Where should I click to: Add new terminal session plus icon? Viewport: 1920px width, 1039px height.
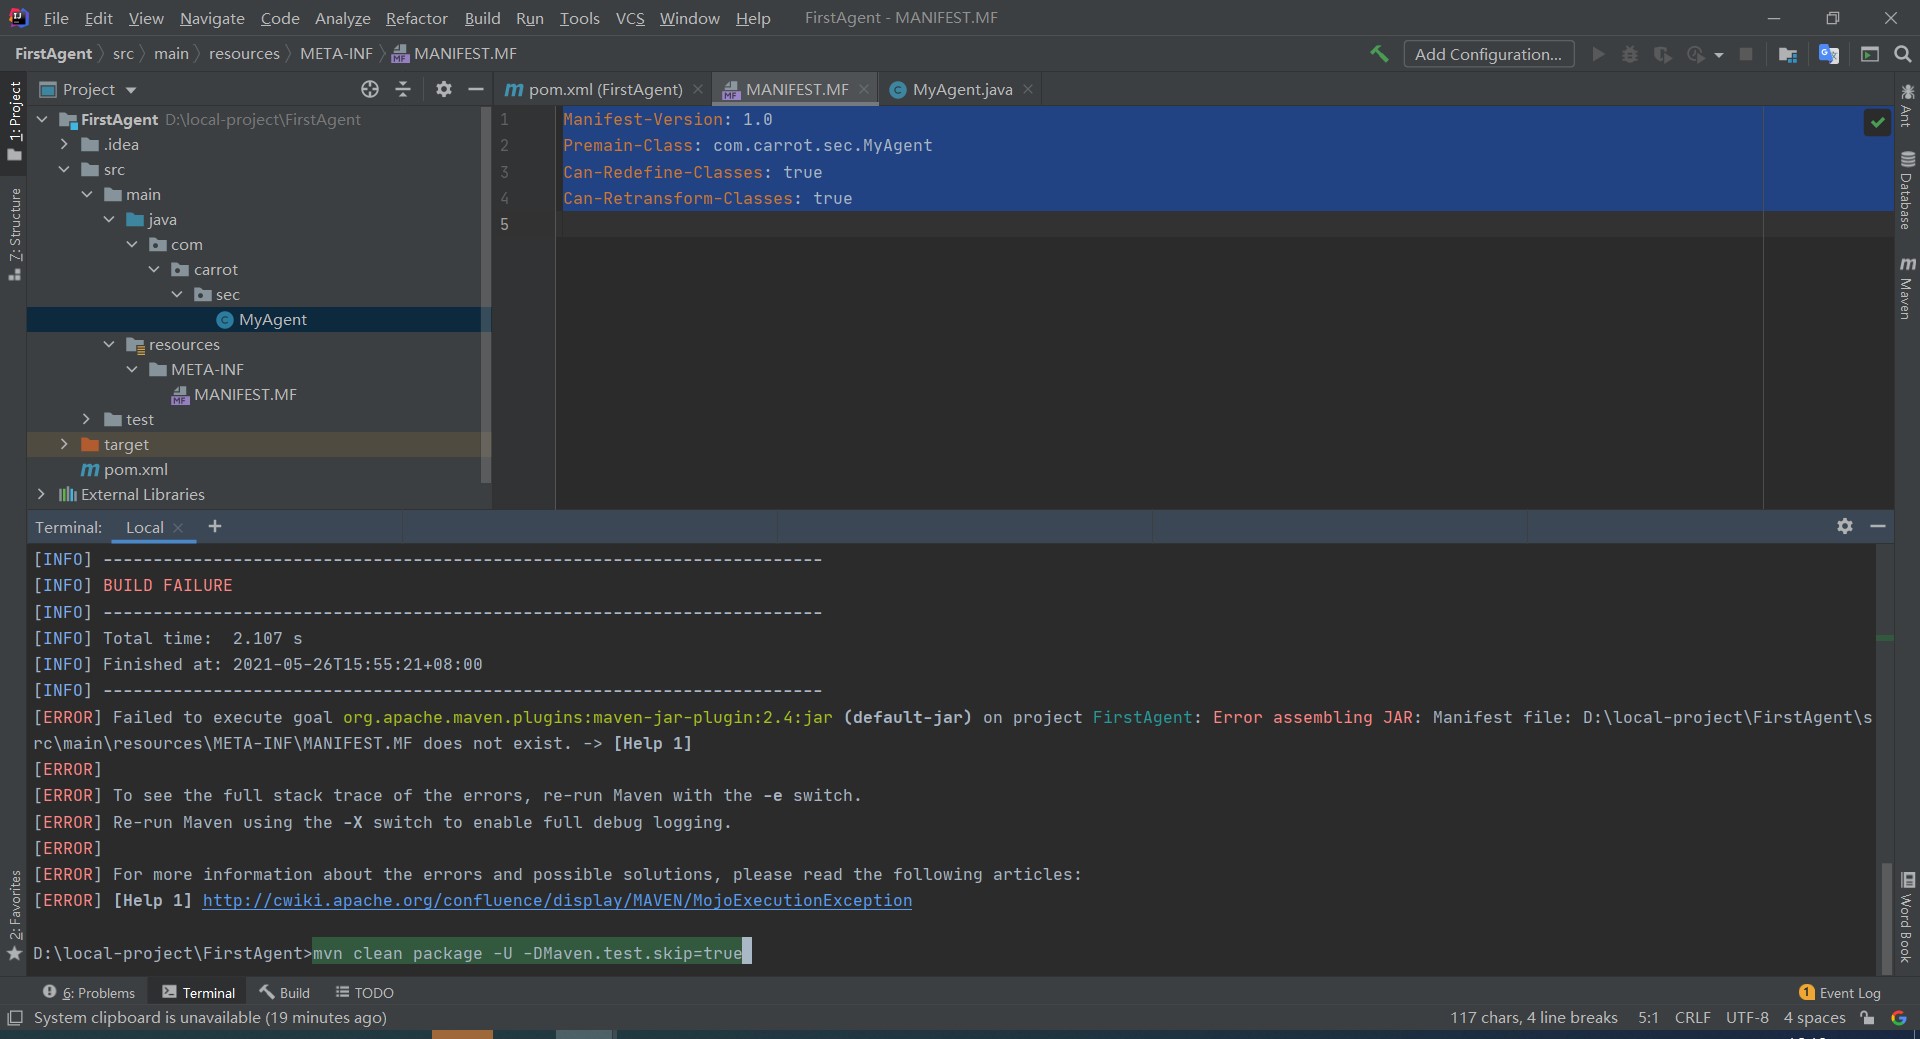(215, 526)
